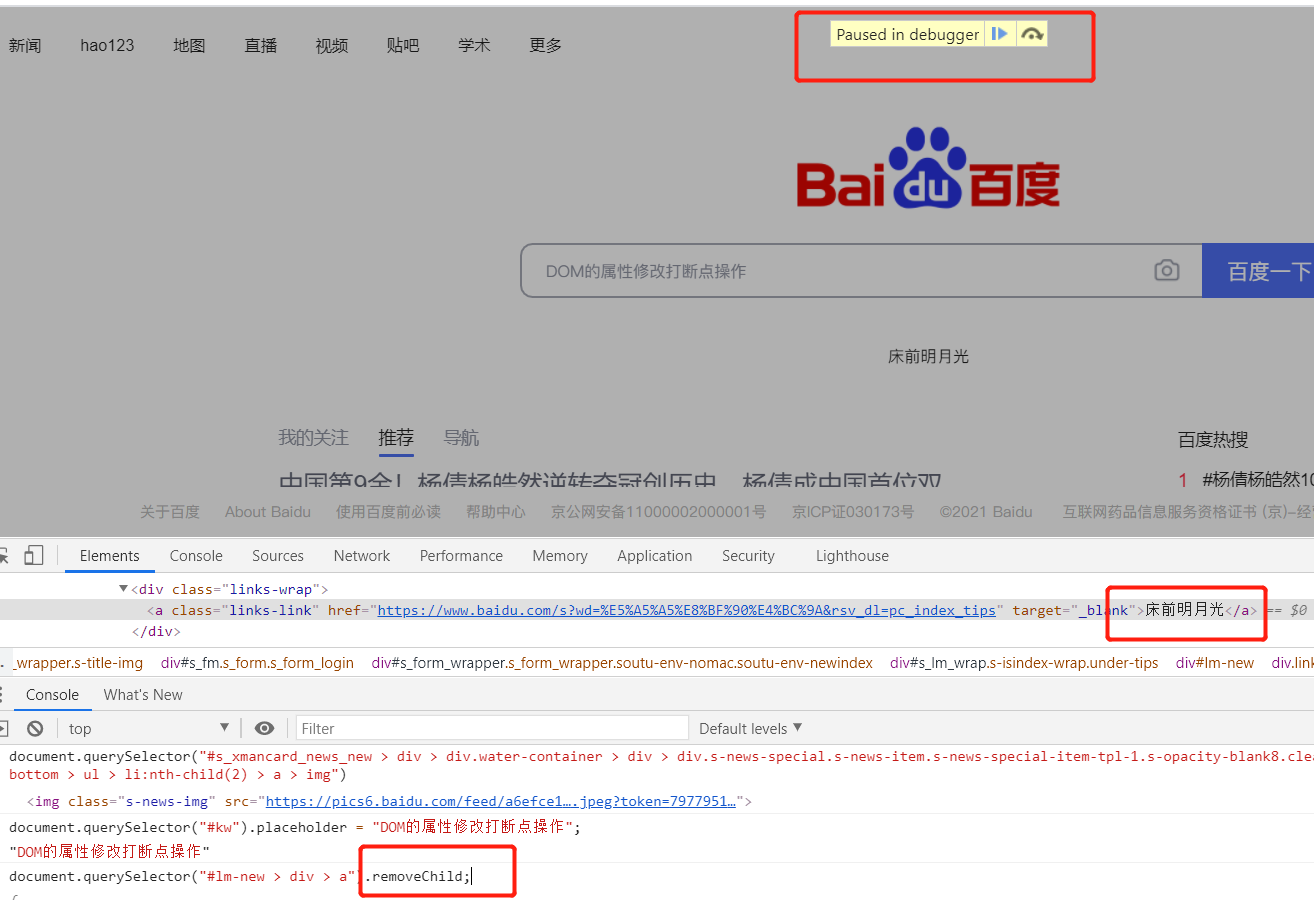Image resolution: width=1314 pixels, height=900 pixels.
Task: Select div#s_lm_wrap breadcrumb
Action: coord(1024,663)
